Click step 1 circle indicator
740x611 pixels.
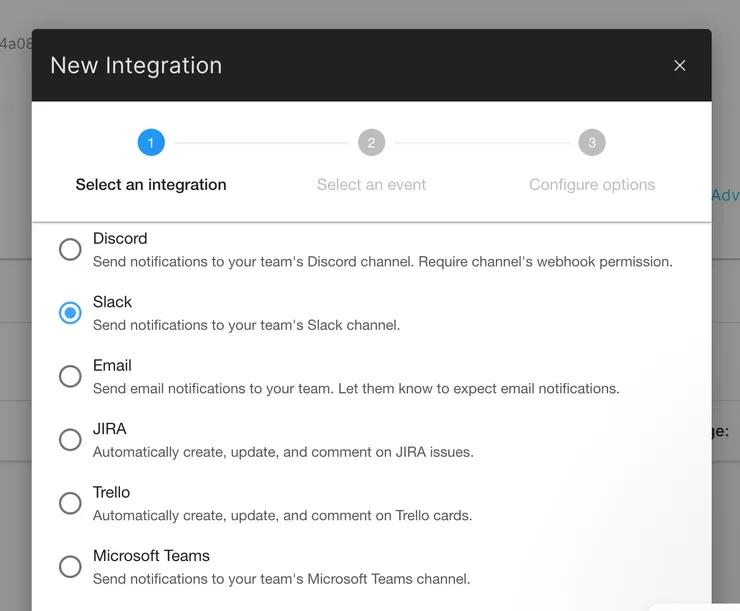coord(151,143)
